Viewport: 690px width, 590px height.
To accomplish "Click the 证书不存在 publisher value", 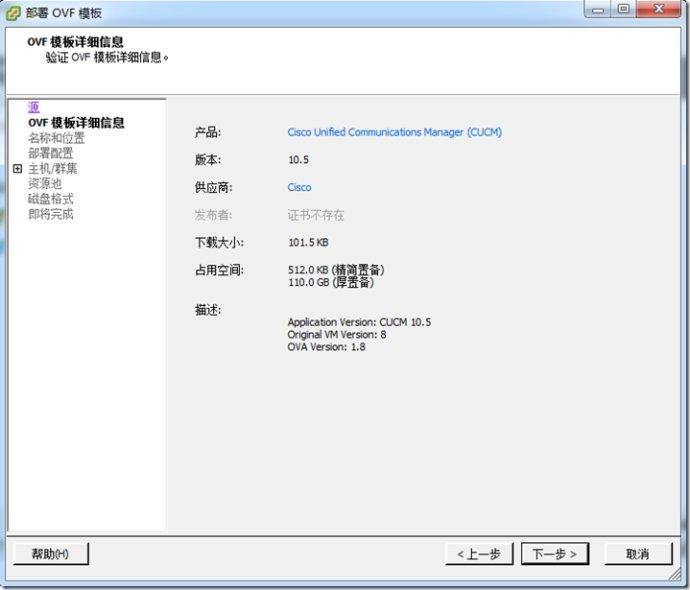I will pyautogui.click(x=316, y=215).
